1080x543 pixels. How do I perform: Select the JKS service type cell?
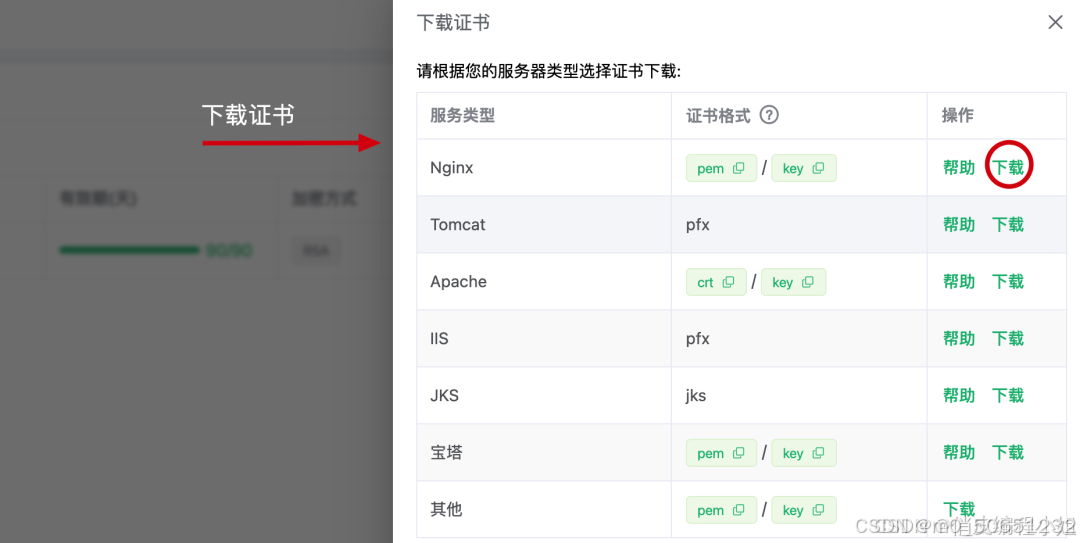coord(544,396)
